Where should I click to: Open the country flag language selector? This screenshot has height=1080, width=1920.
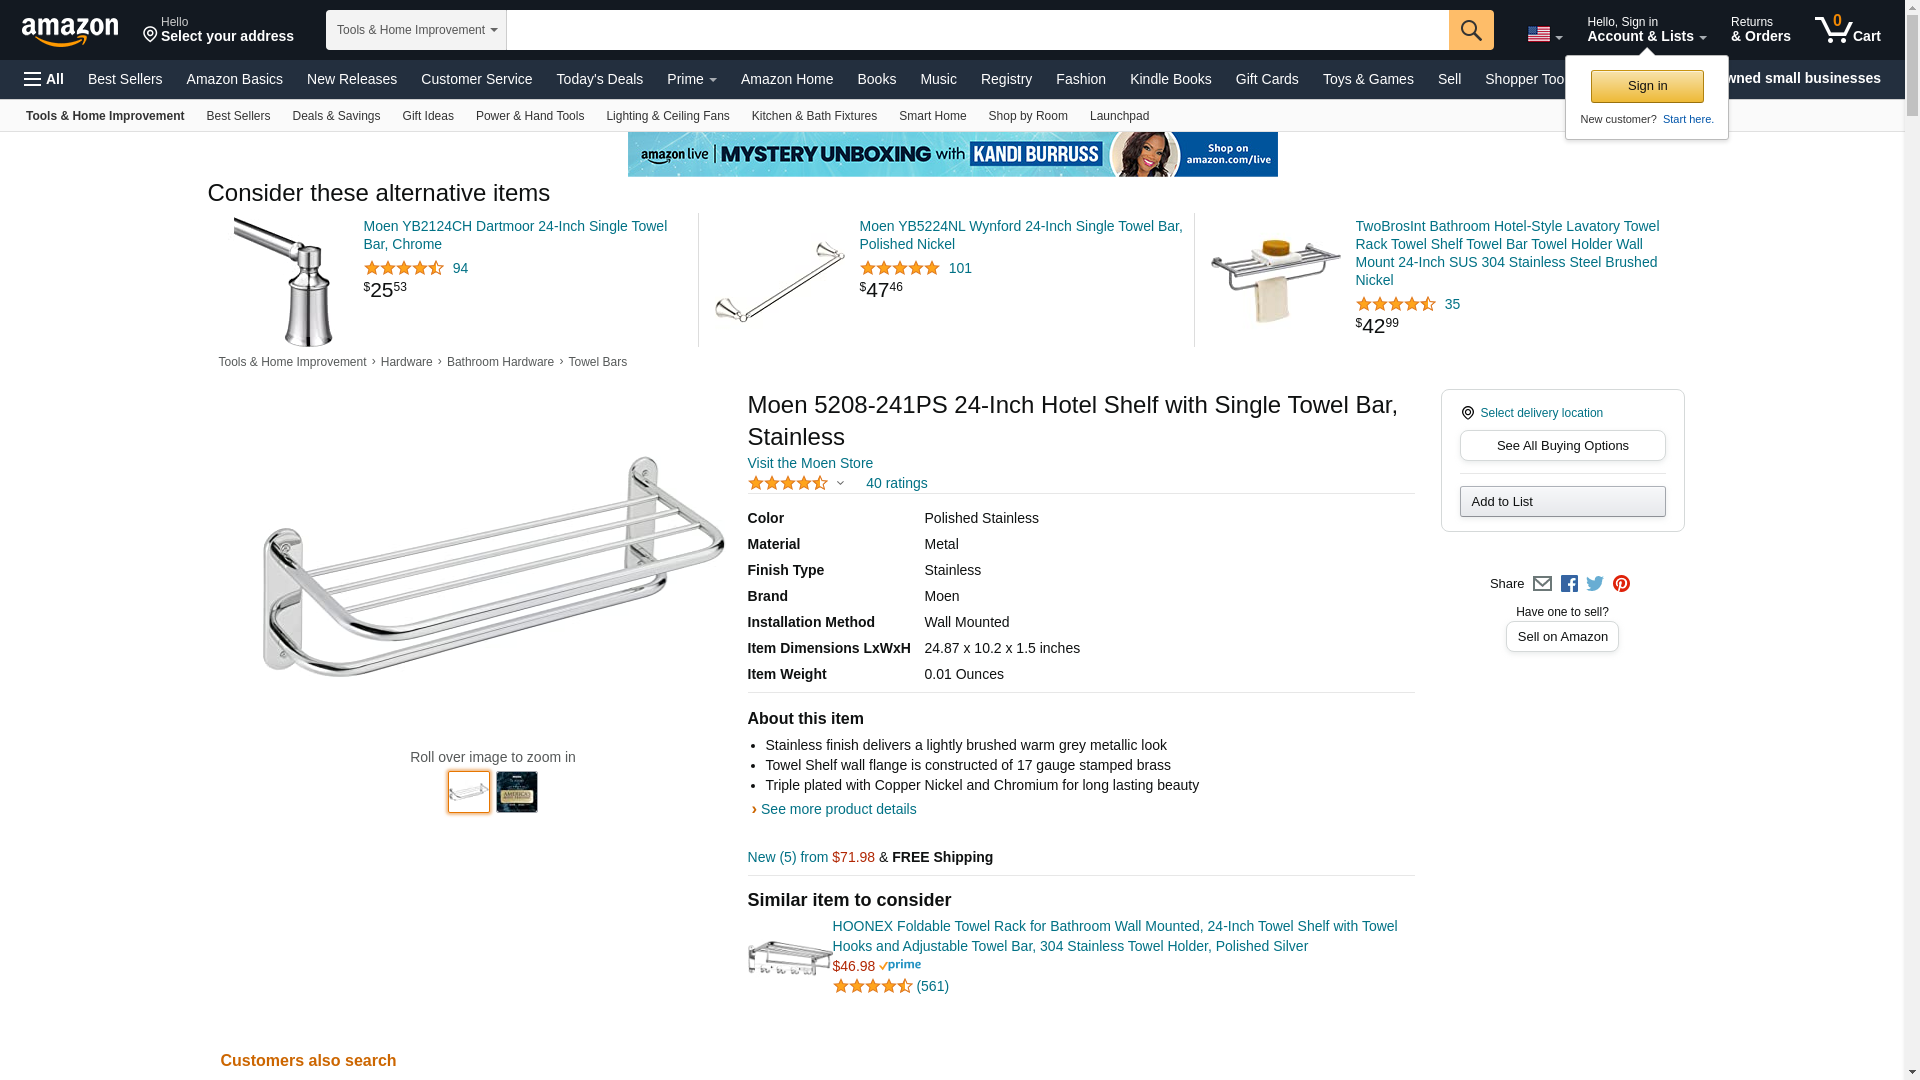[x=1544, y=35]
